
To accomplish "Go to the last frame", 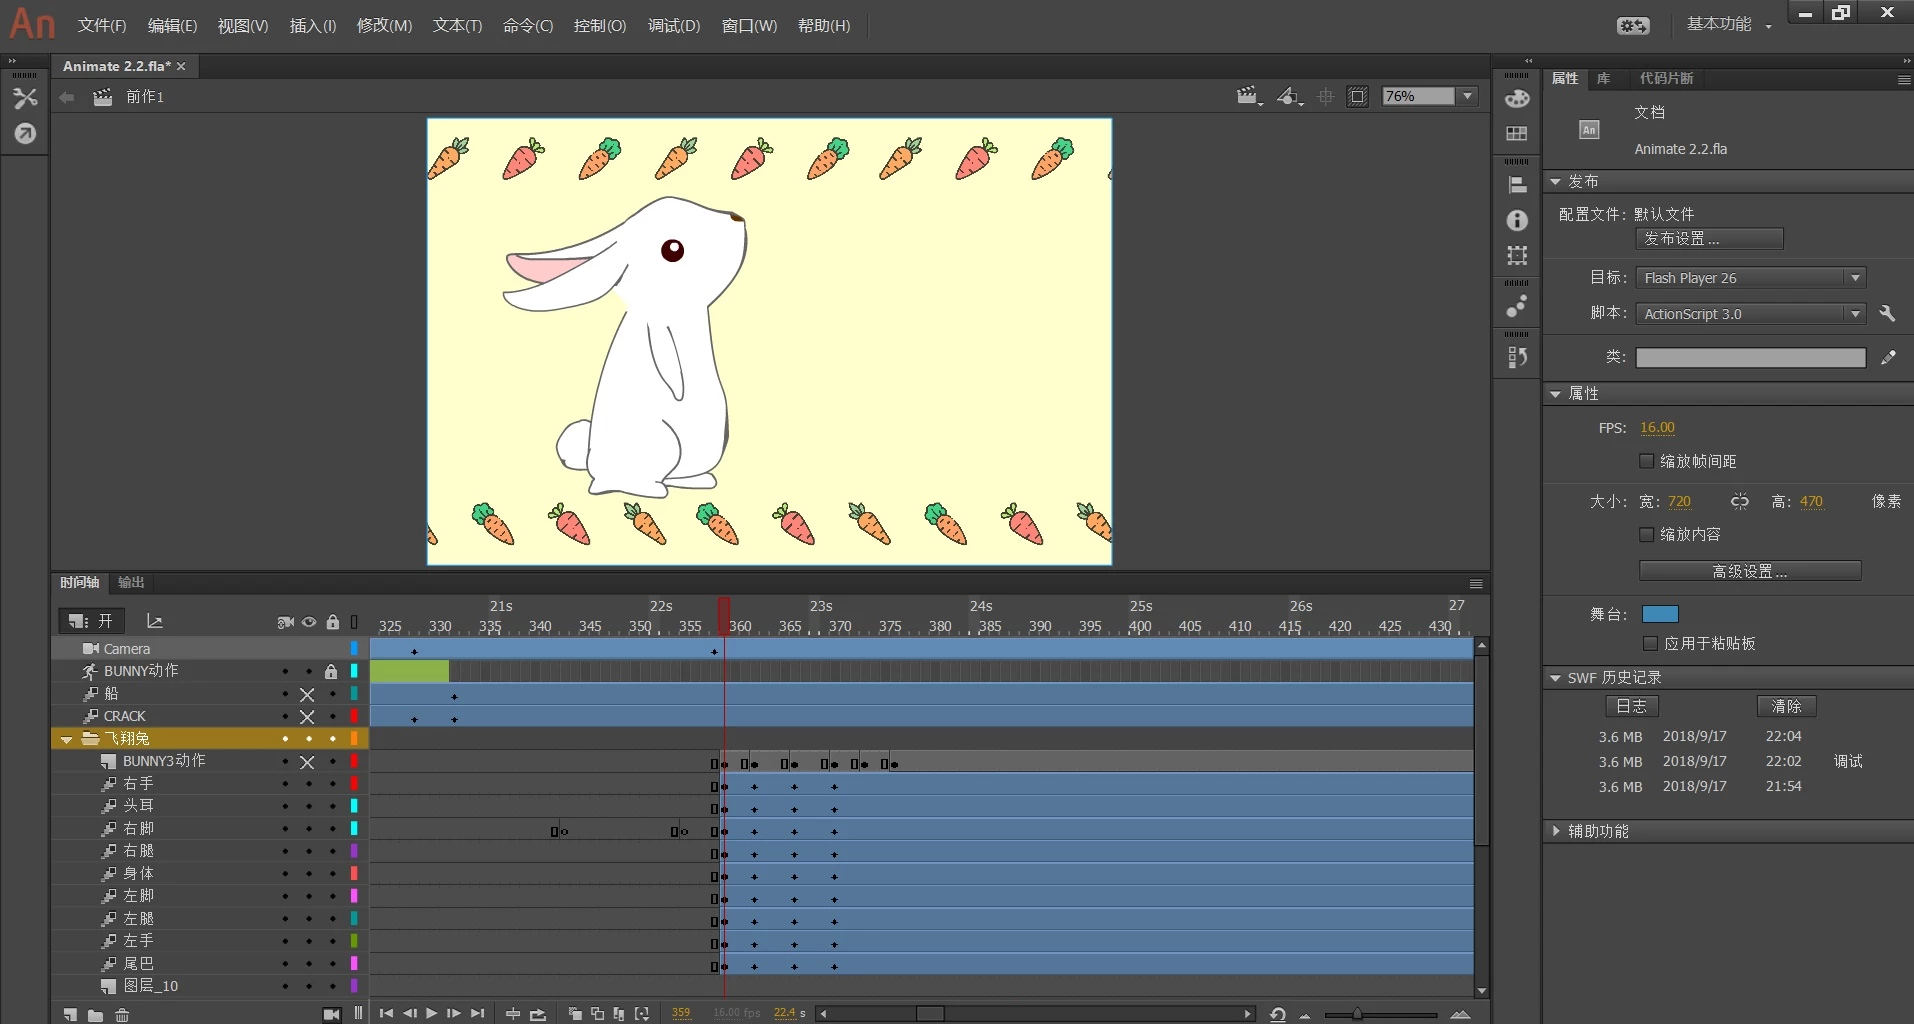I will [x=478, y=1013].
